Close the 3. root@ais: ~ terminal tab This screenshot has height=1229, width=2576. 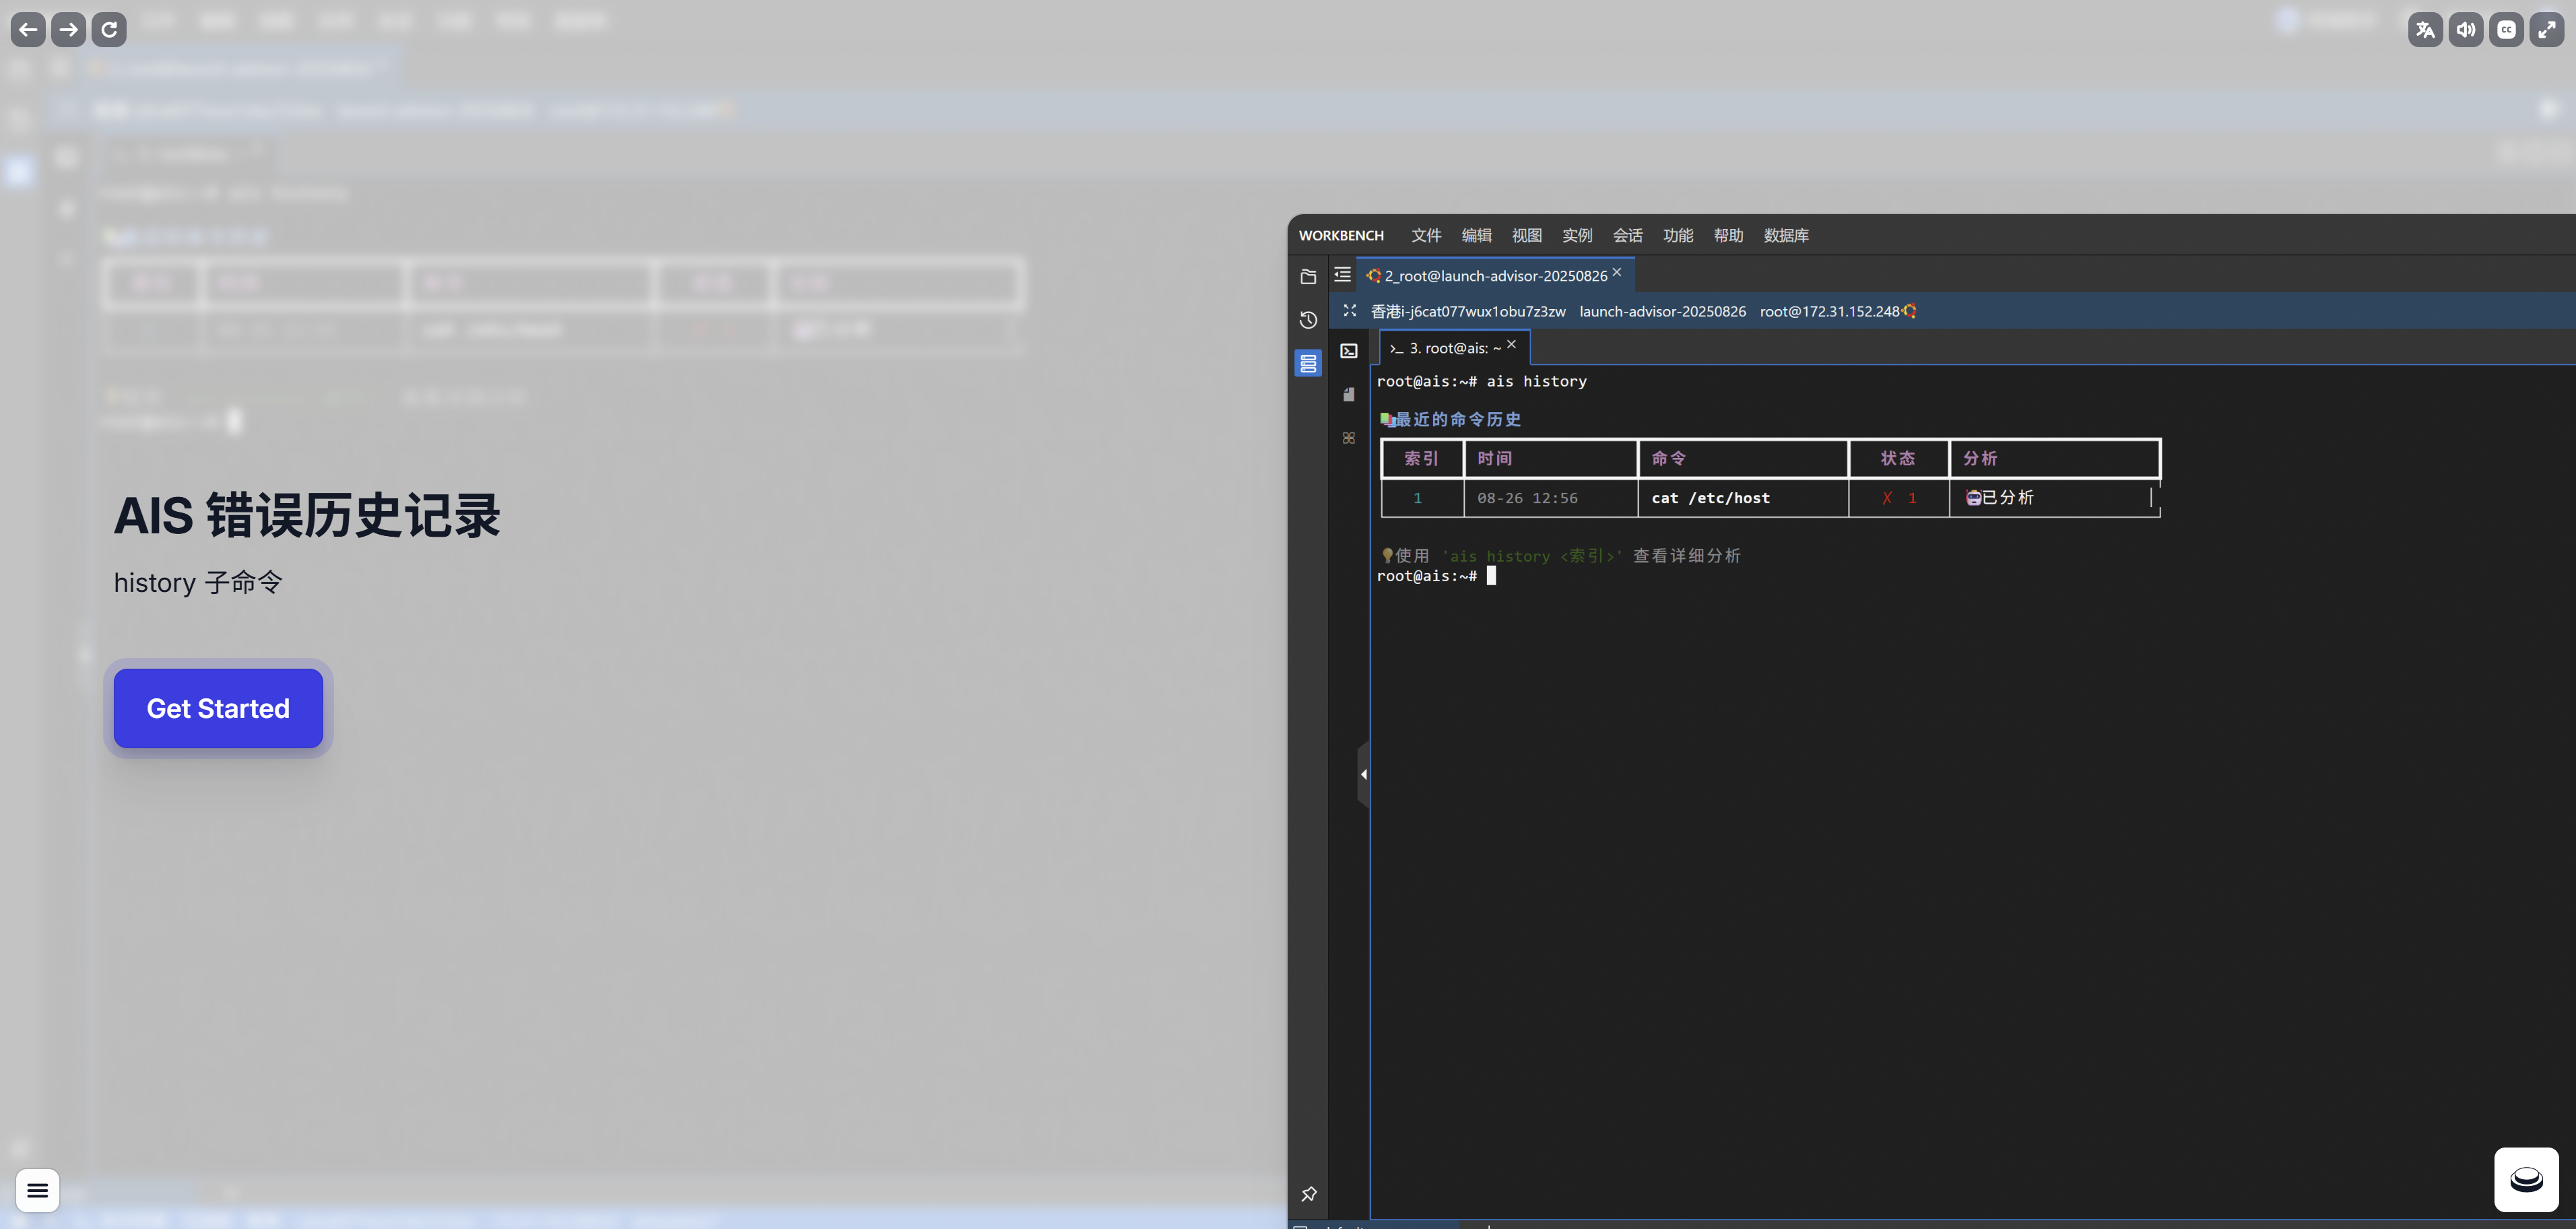pyautogui.click(x=1512, y=344)
